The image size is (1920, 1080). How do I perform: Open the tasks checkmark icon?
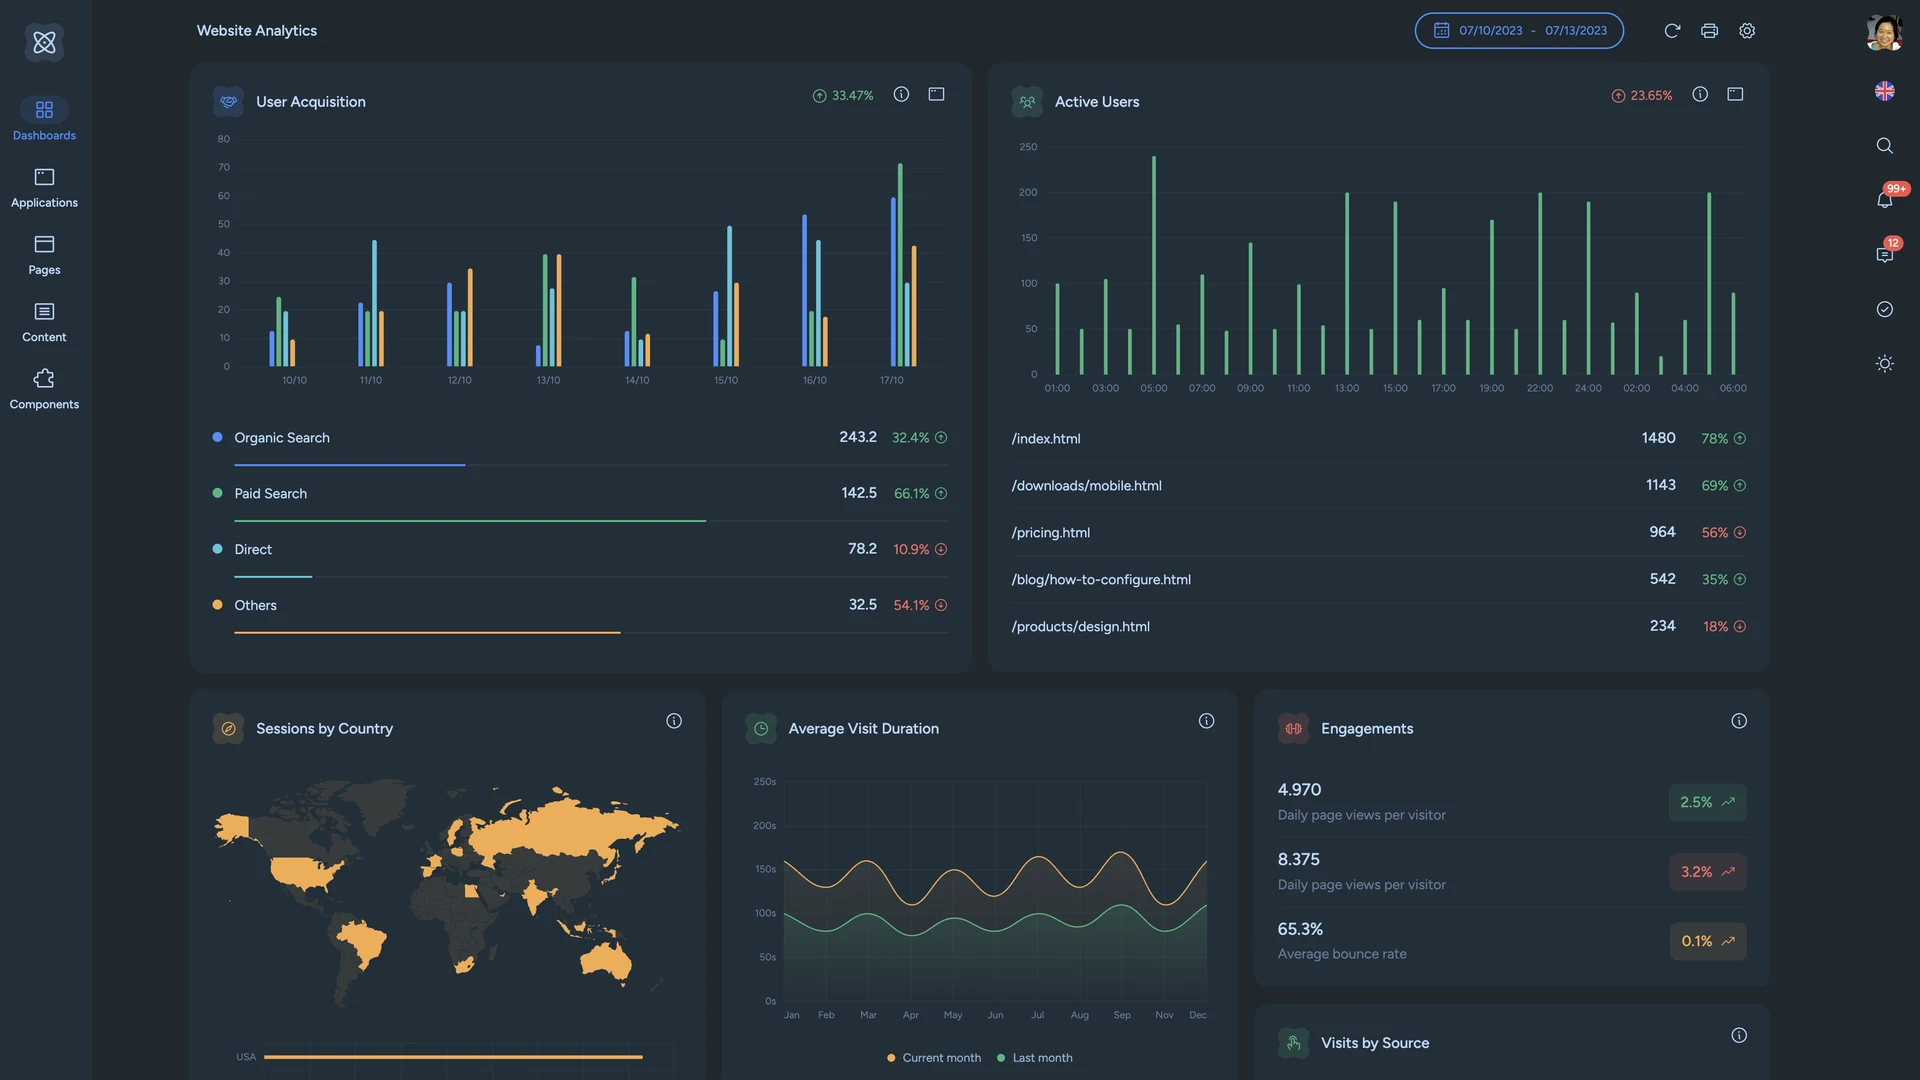(1884, 309)
